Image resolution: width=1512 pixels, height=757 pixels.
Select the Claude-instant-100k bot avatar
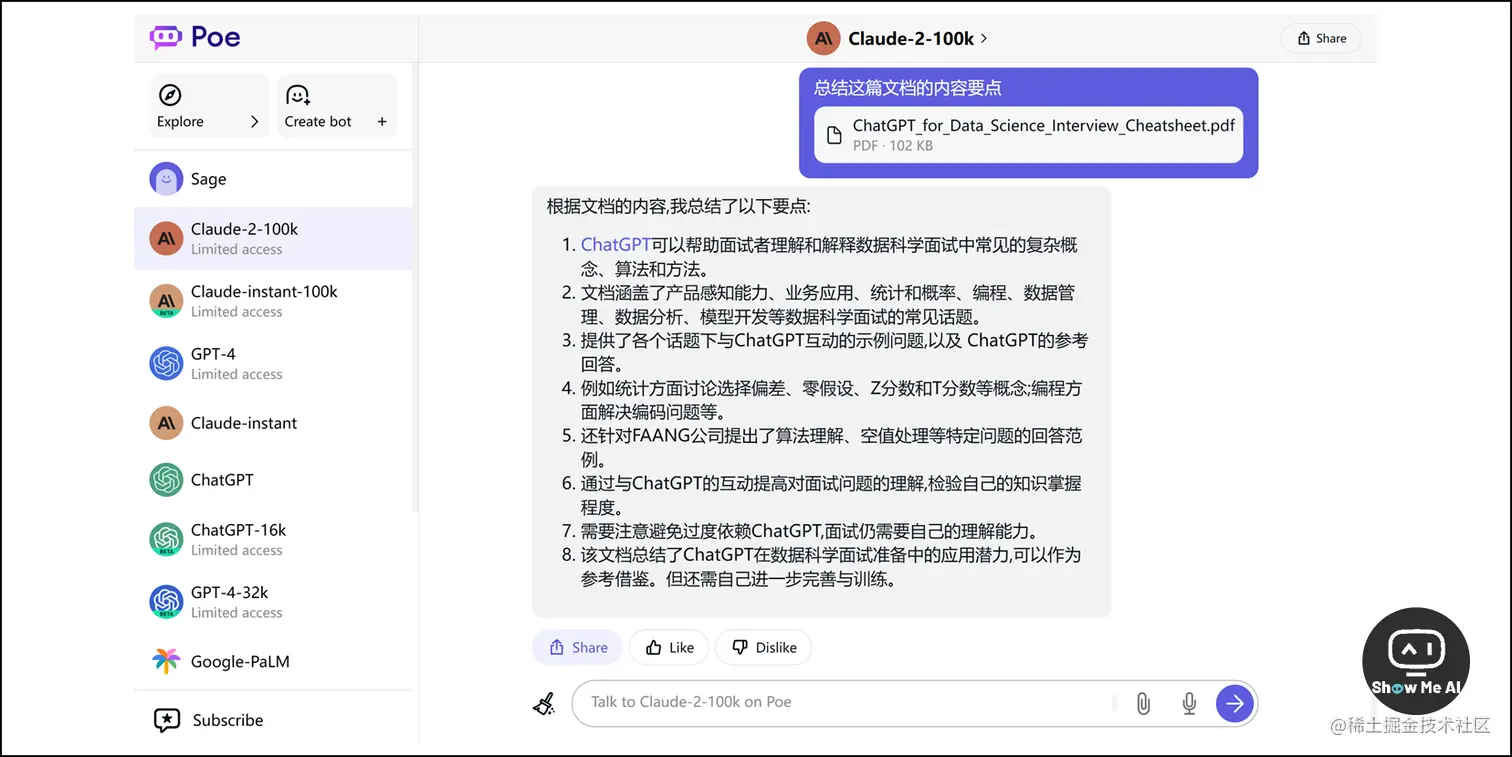click(166, 301)
